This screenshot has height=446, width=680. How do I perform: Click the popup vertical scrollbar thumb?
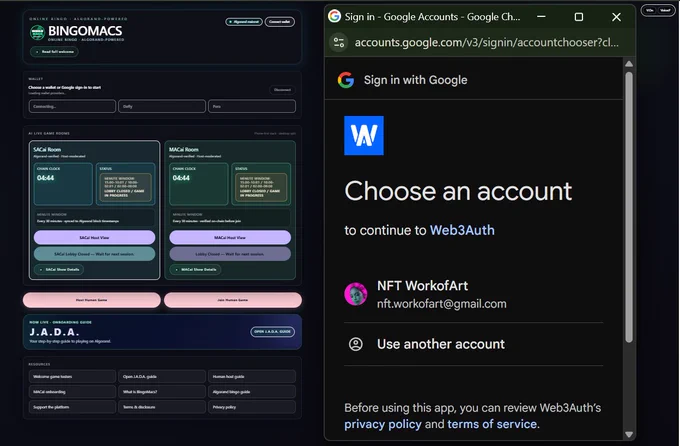629,207
